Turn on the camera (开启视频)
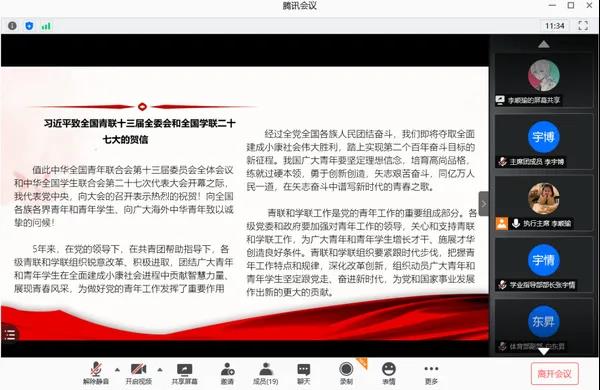This screenshot has height=390, width=600. 139,373
